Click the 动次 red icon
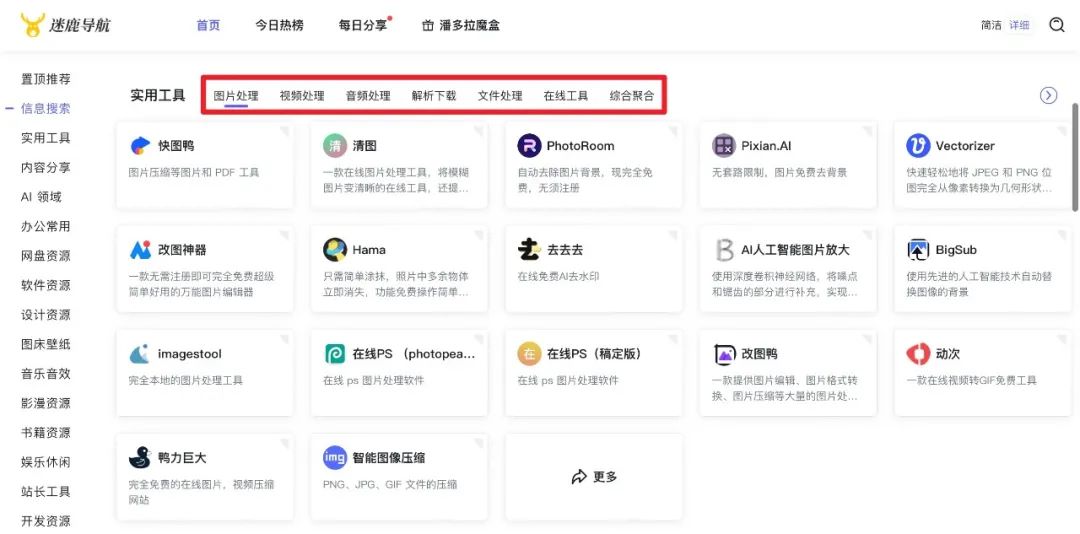The height and width of the screenshot is (534, 1080). (x=918, y=354)
